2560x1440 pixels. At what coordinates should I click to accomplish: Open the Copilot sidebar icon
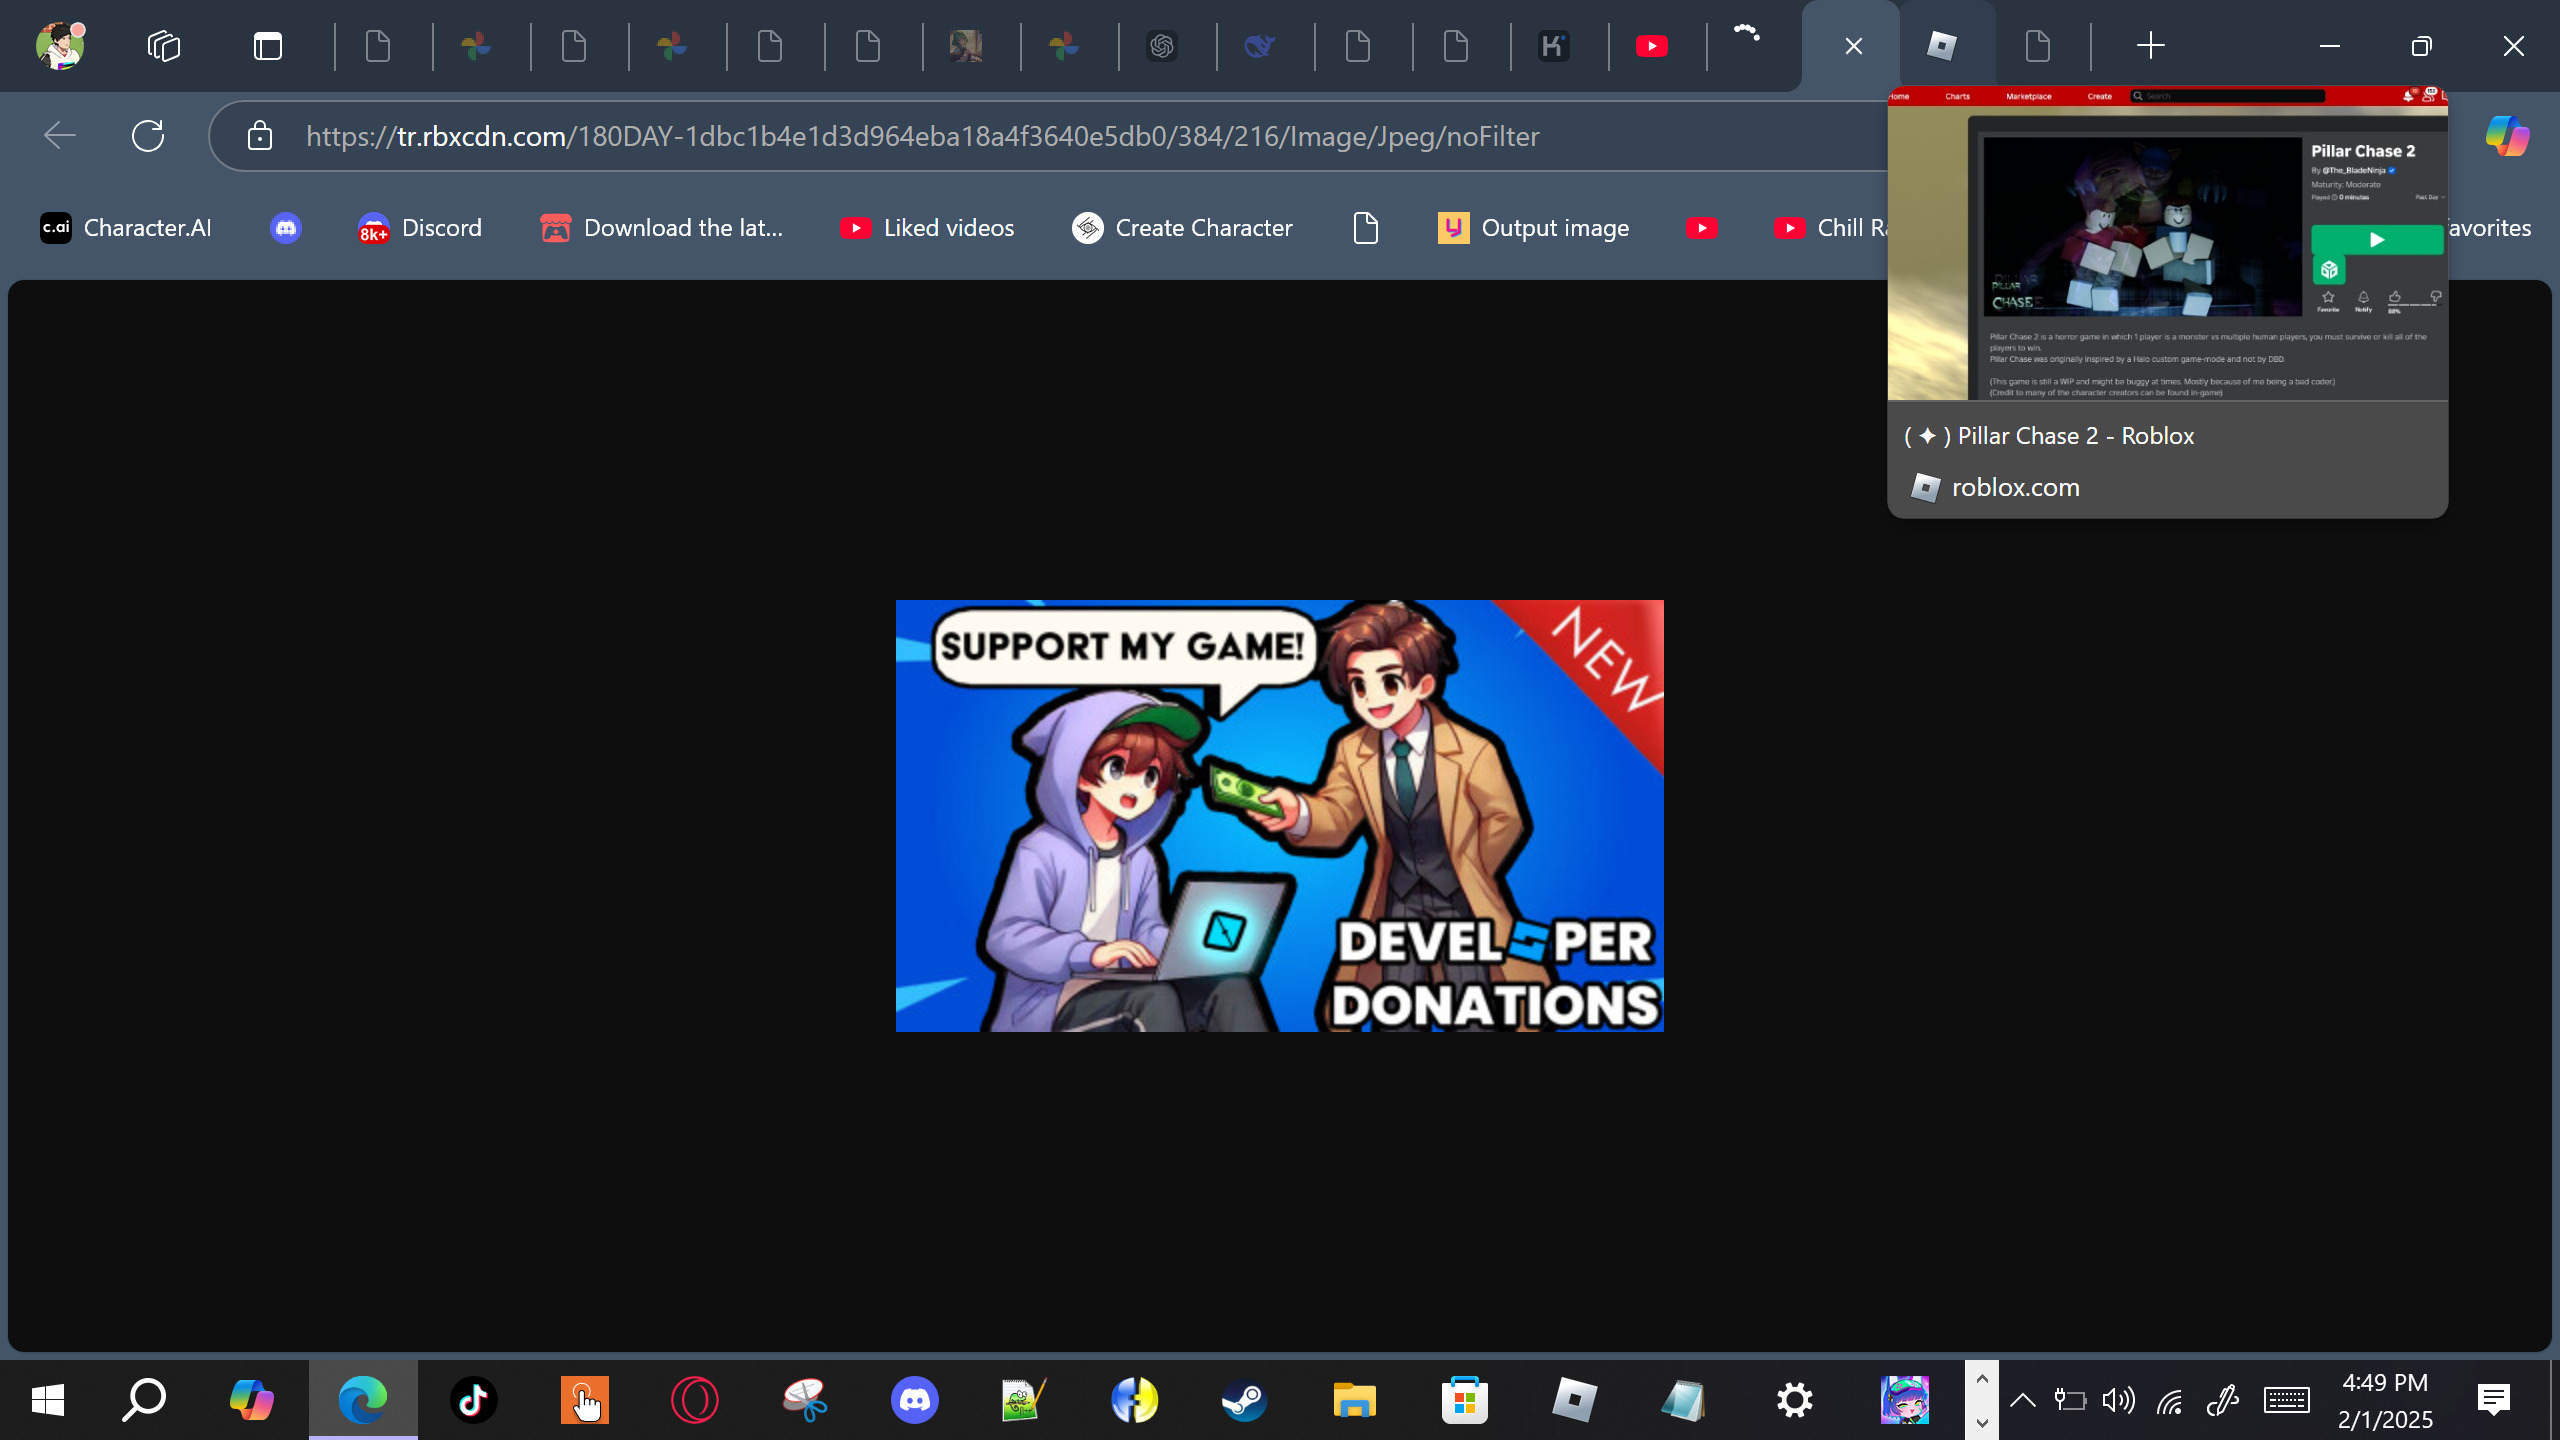tap(2506, 136)
